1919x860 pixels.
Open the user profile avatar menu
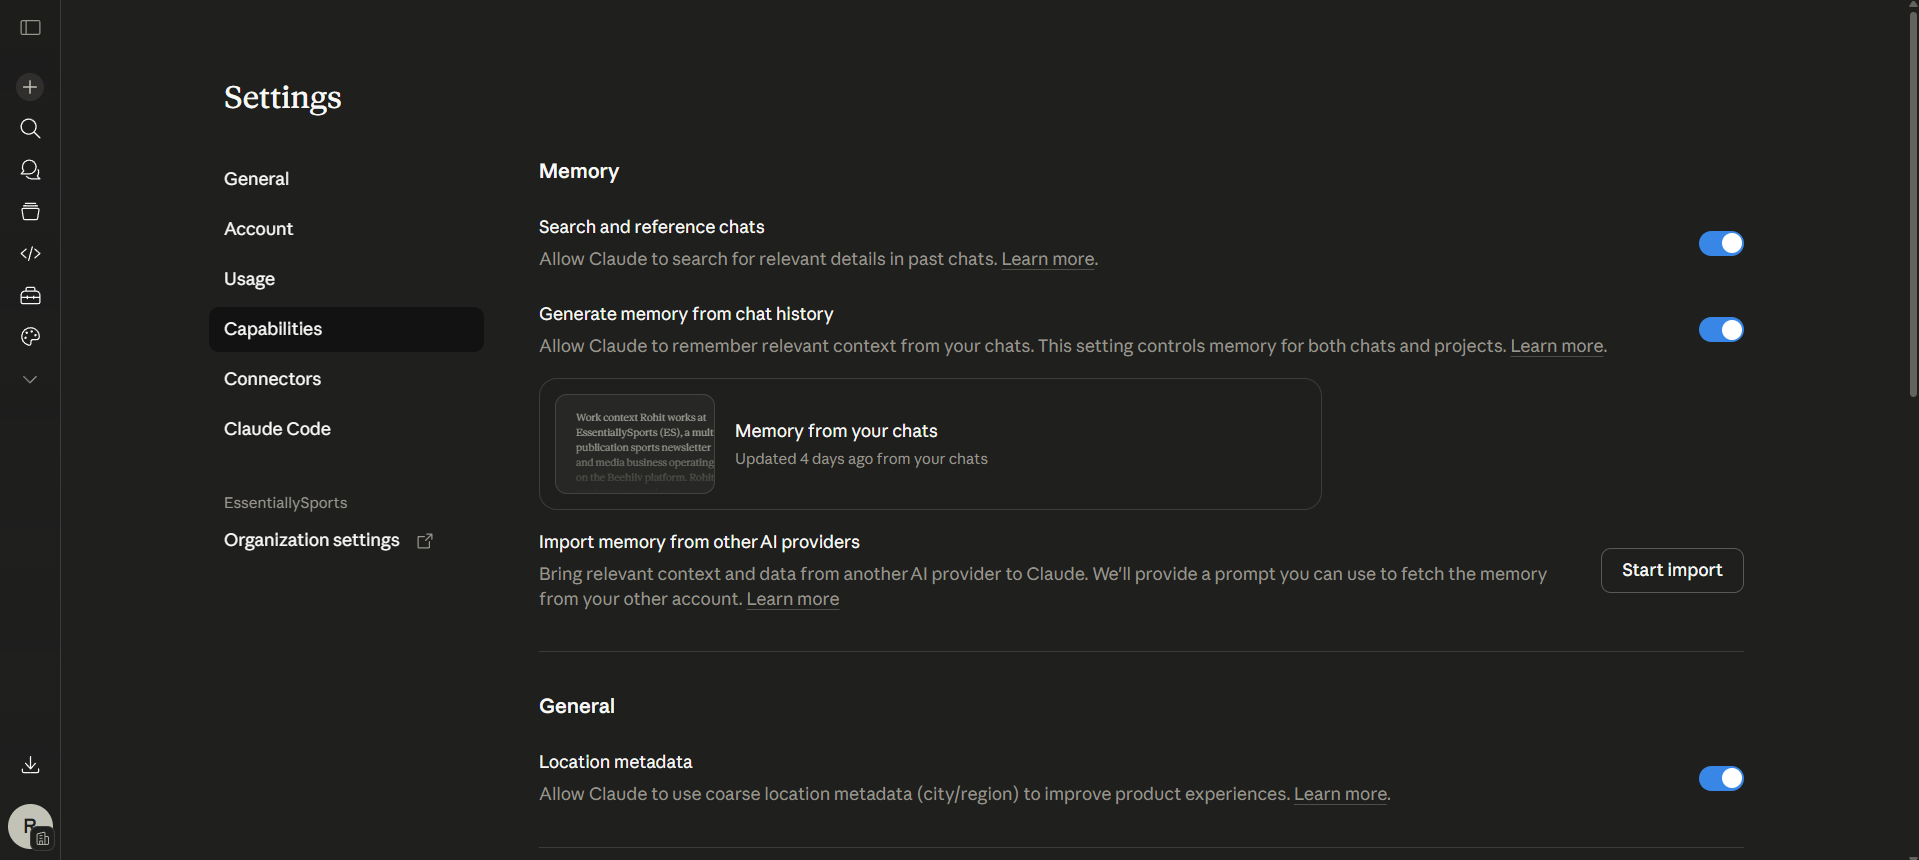[30, 827]
